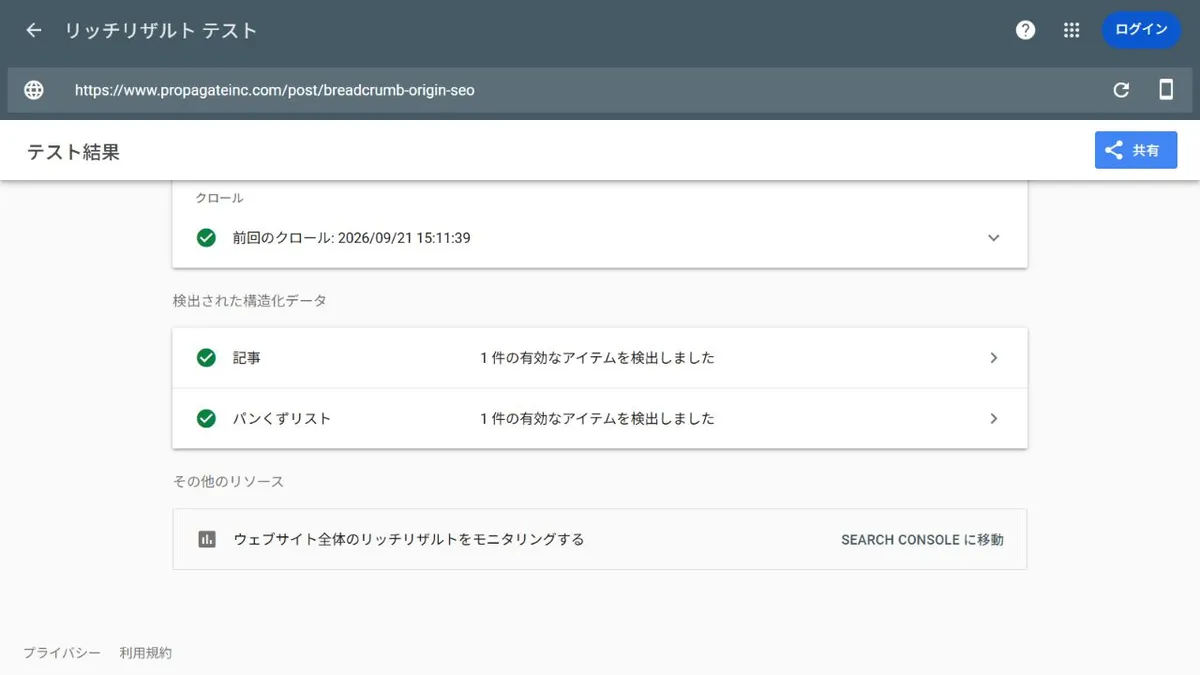Click the リッチリザルト テスト title
This screenshot has width=1200, height=675.
[x=161, y=30]
